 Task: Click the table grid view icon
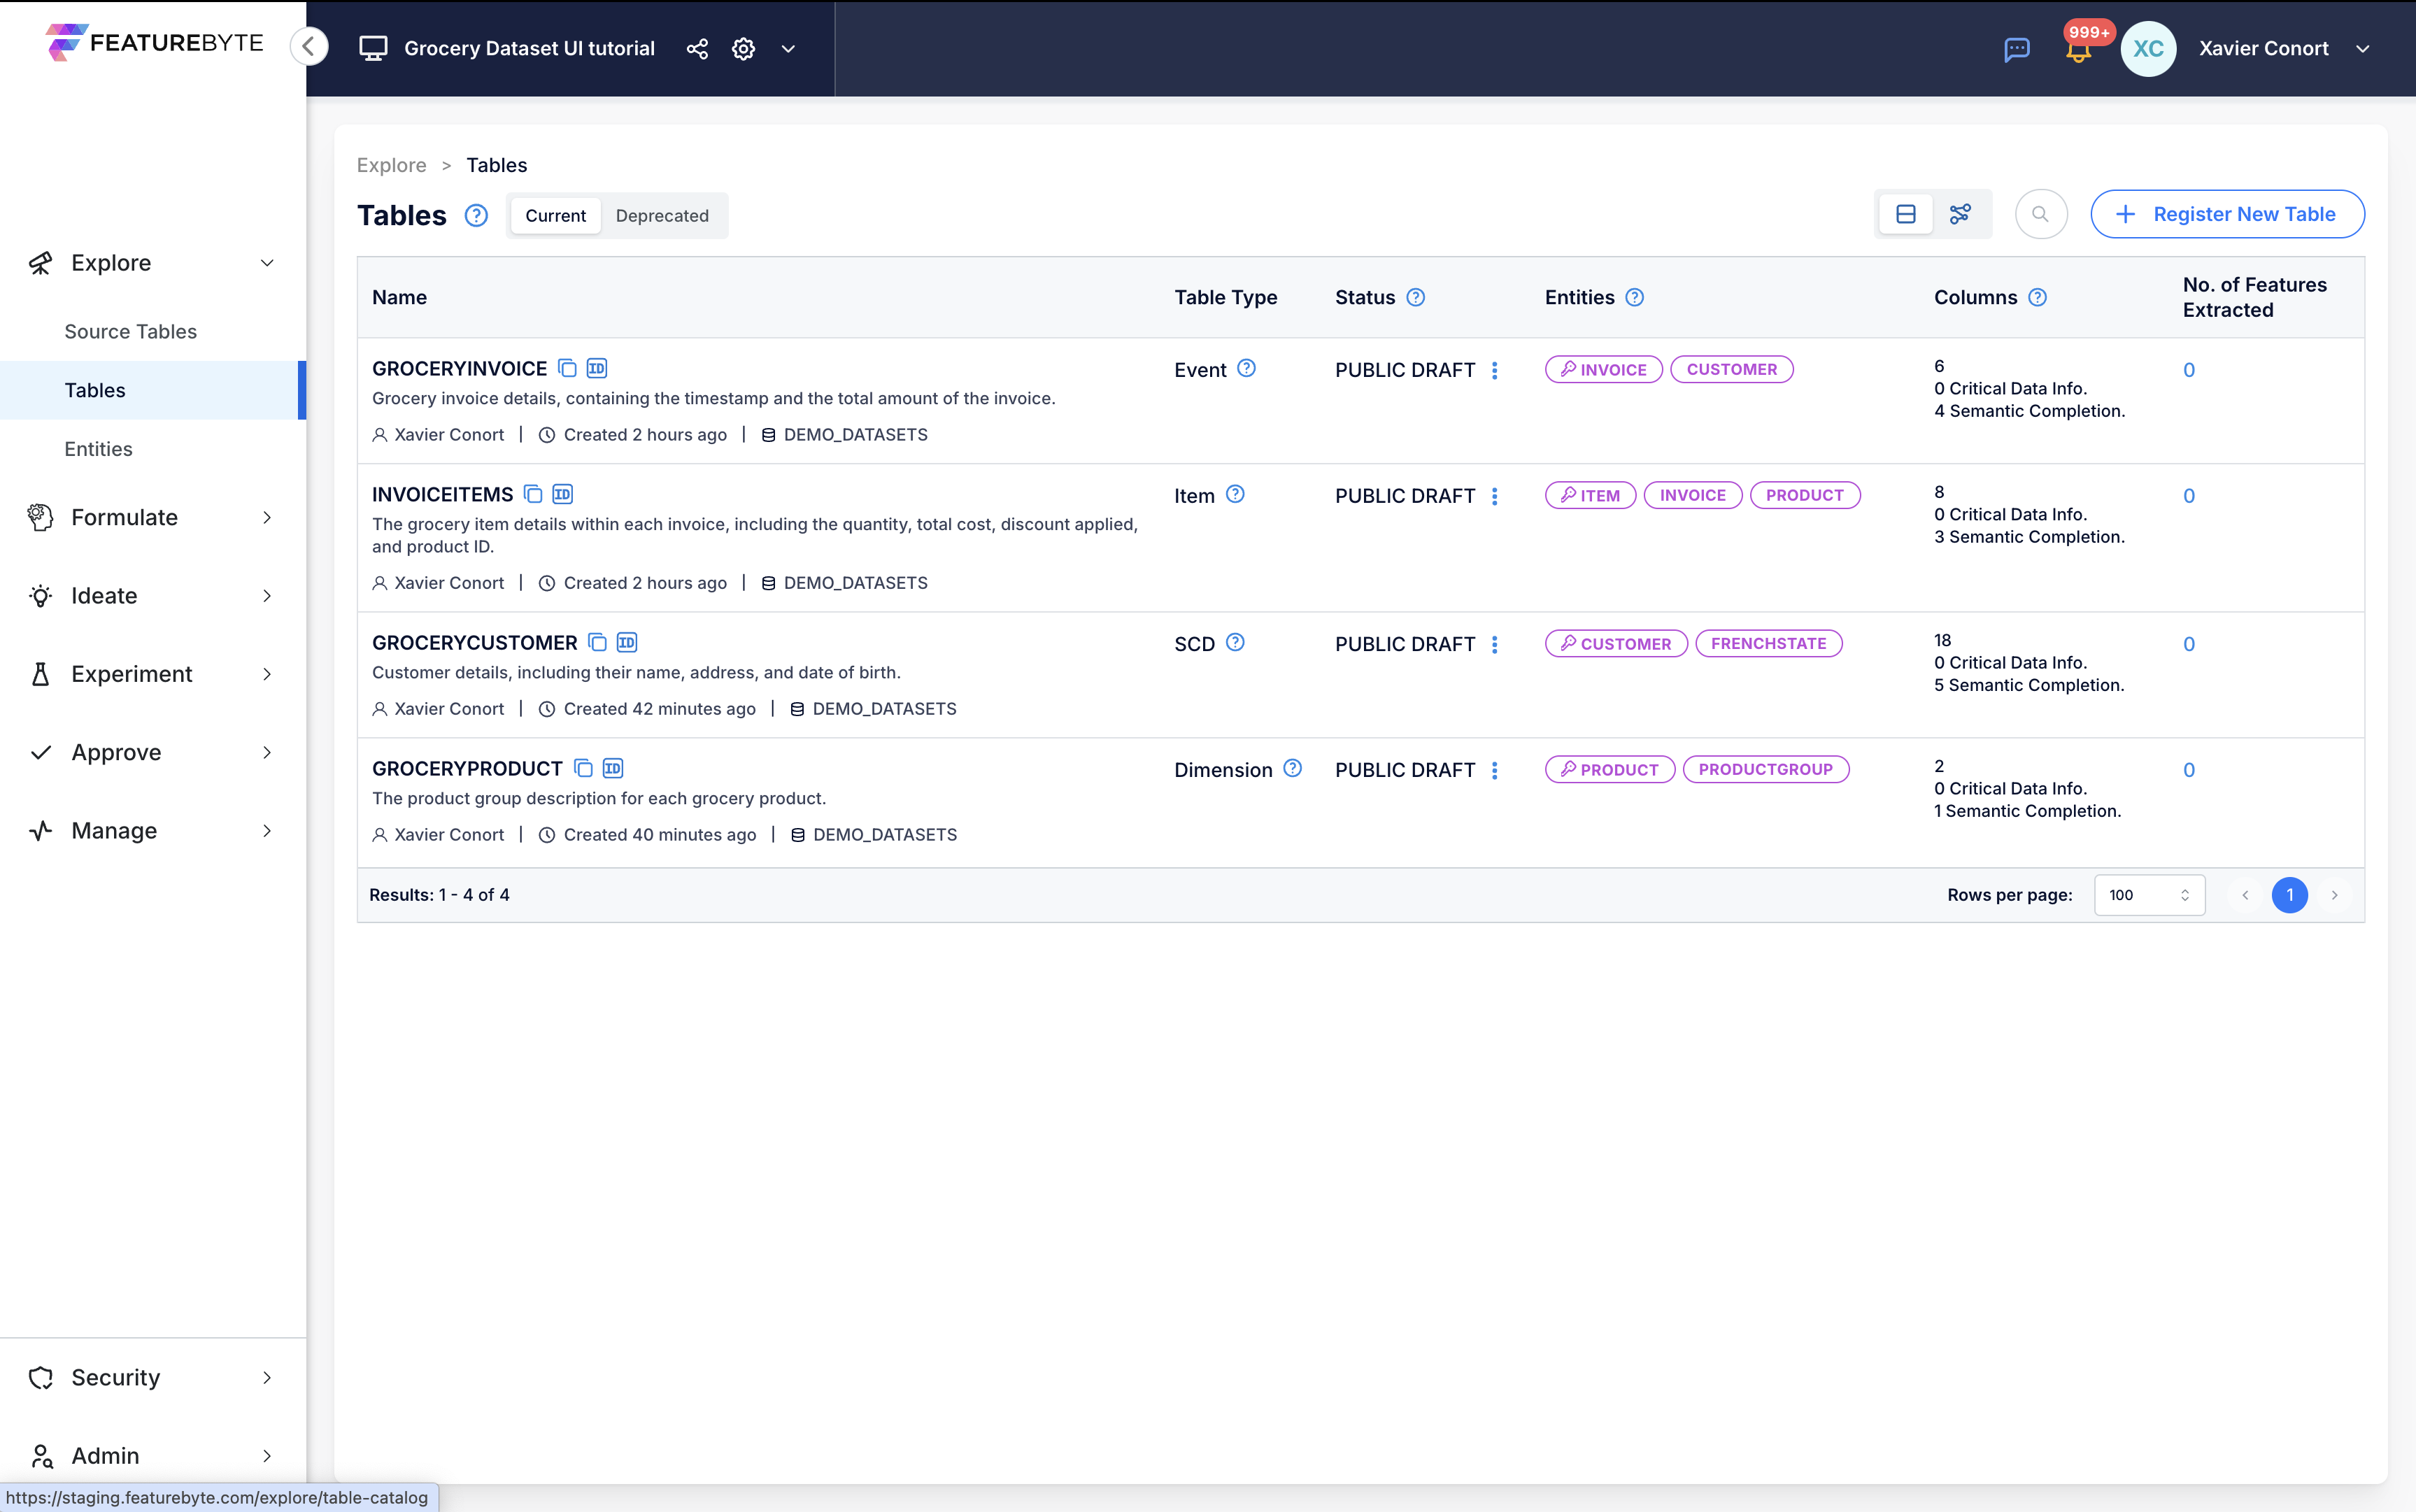pos(1905,213)
